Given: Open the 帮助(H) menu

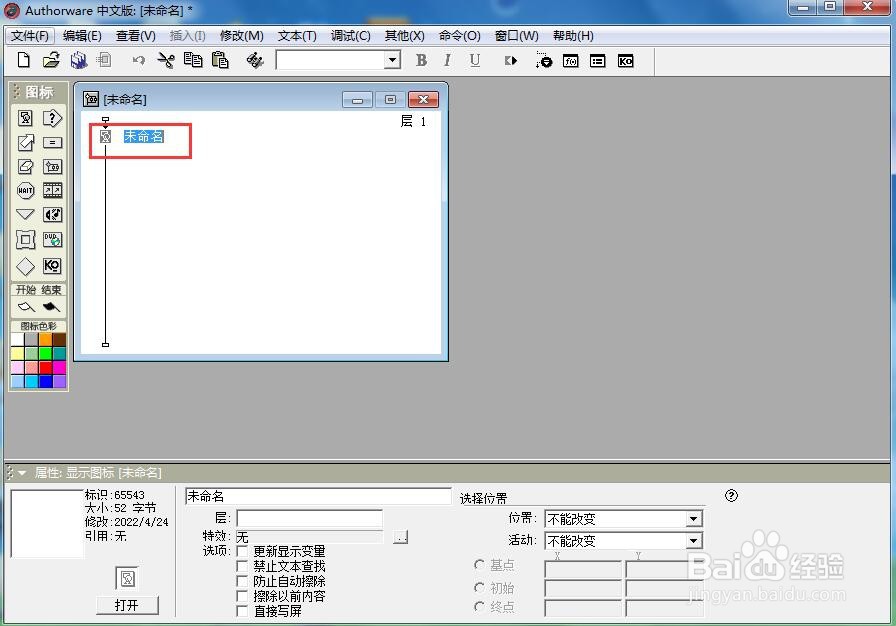Looking at the screenshot, I should [x=573, y=36].
